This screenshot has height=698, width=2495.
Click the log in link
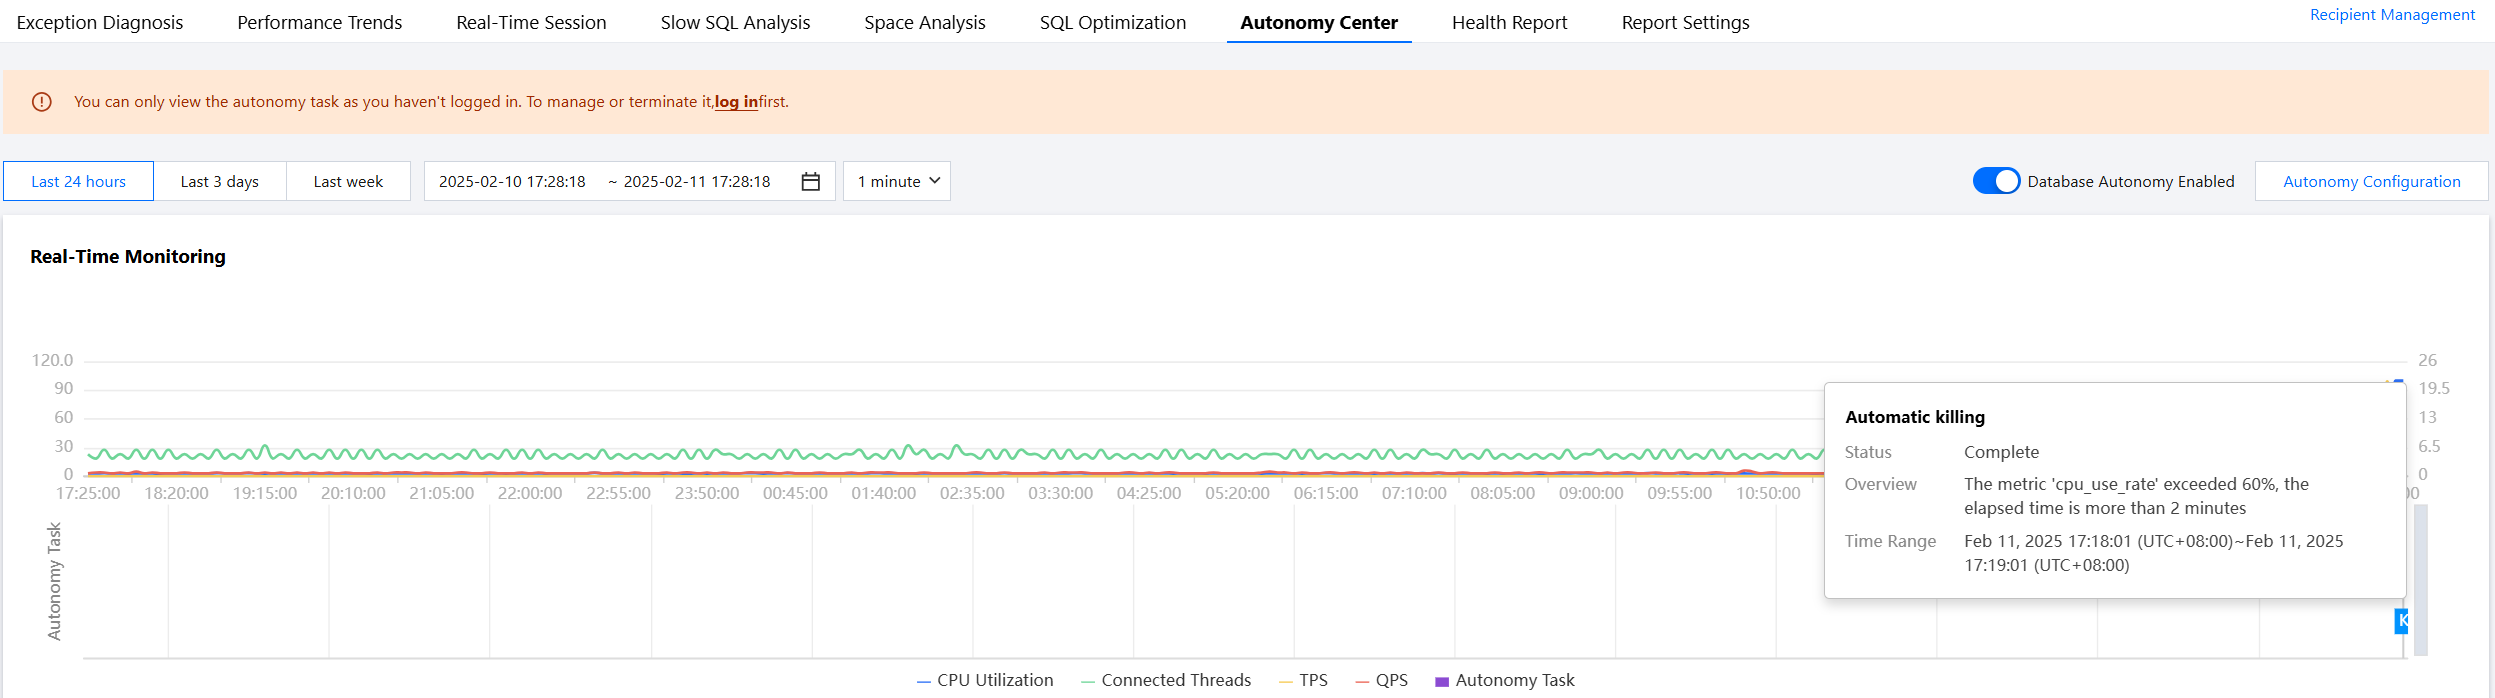(x=736, y=102)
